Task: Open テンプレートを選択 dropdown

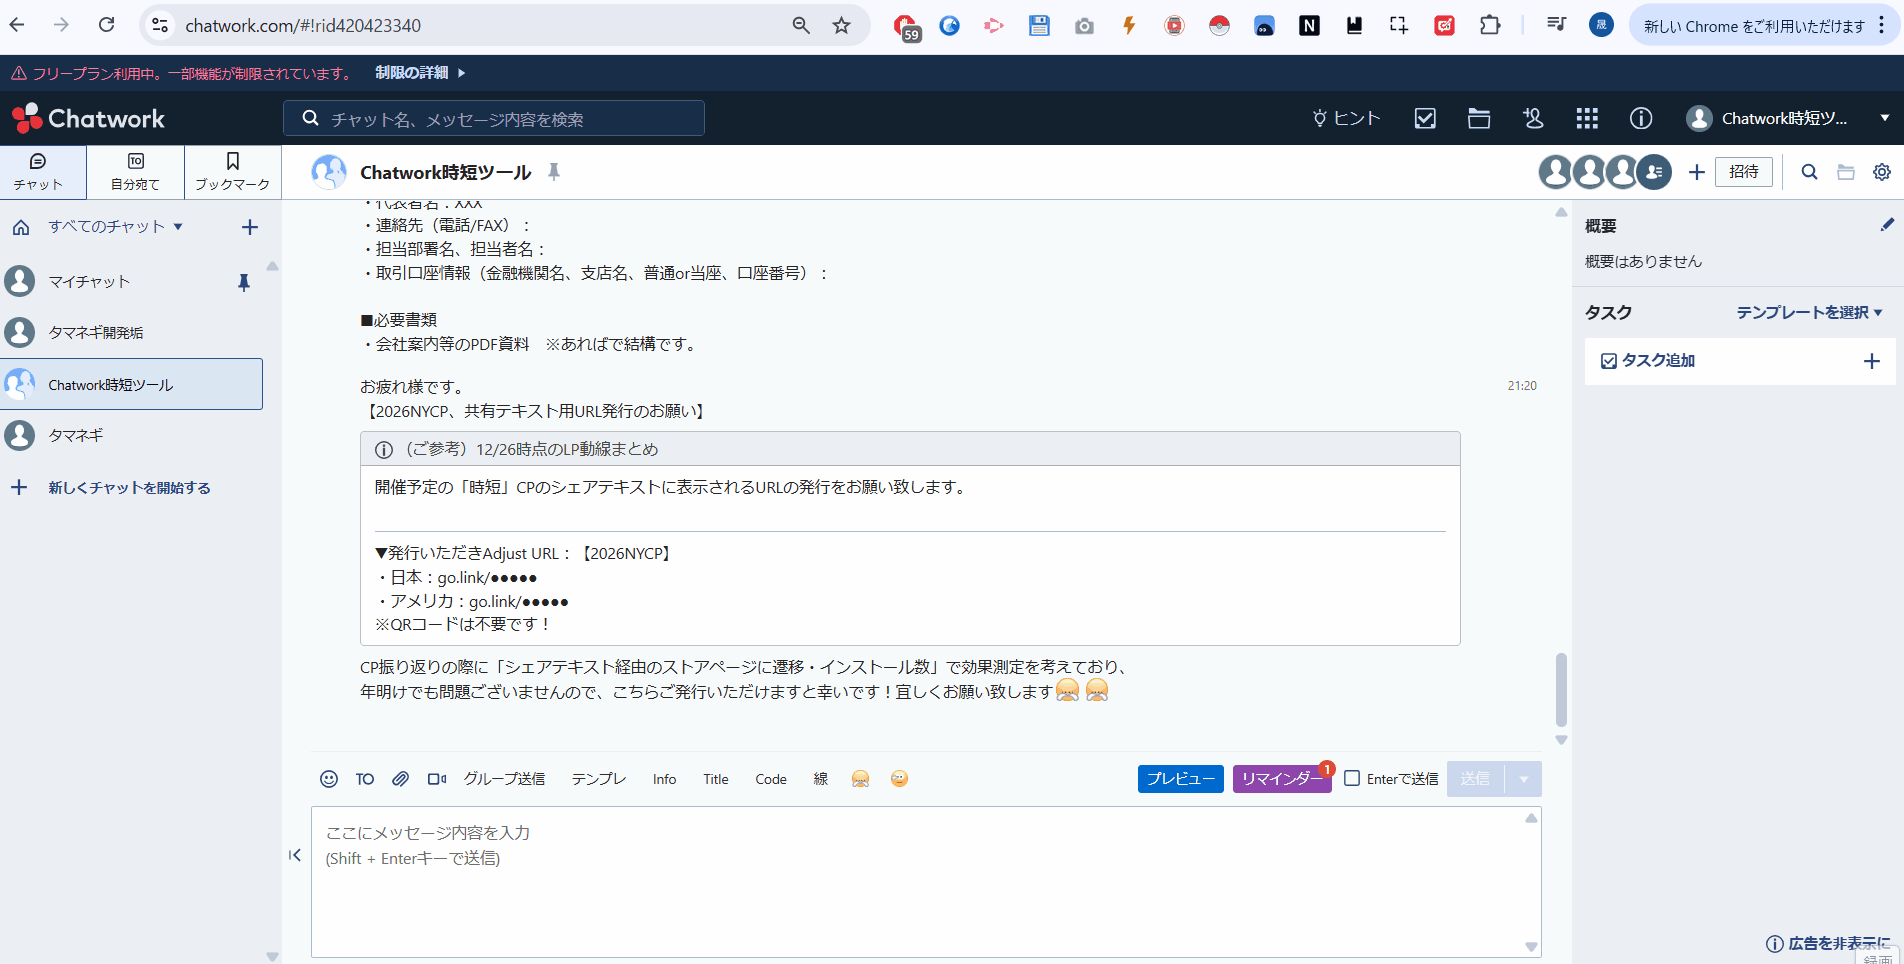Action: 1810,313
